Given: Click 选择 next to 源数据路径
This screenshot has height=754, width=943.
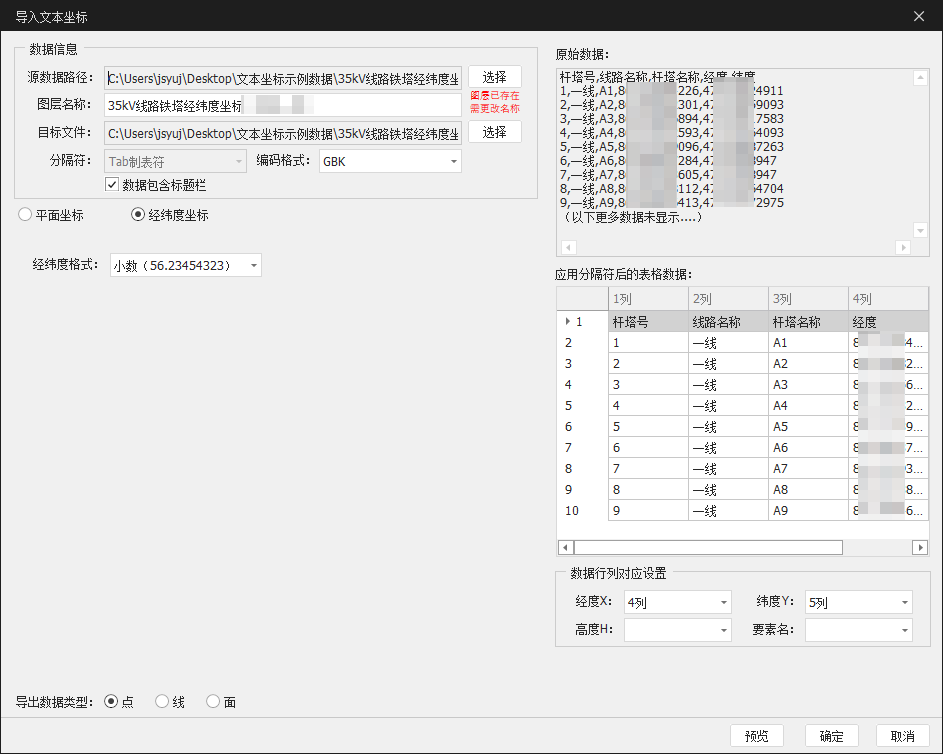Looking at the screenshot, I should [494, 76].
